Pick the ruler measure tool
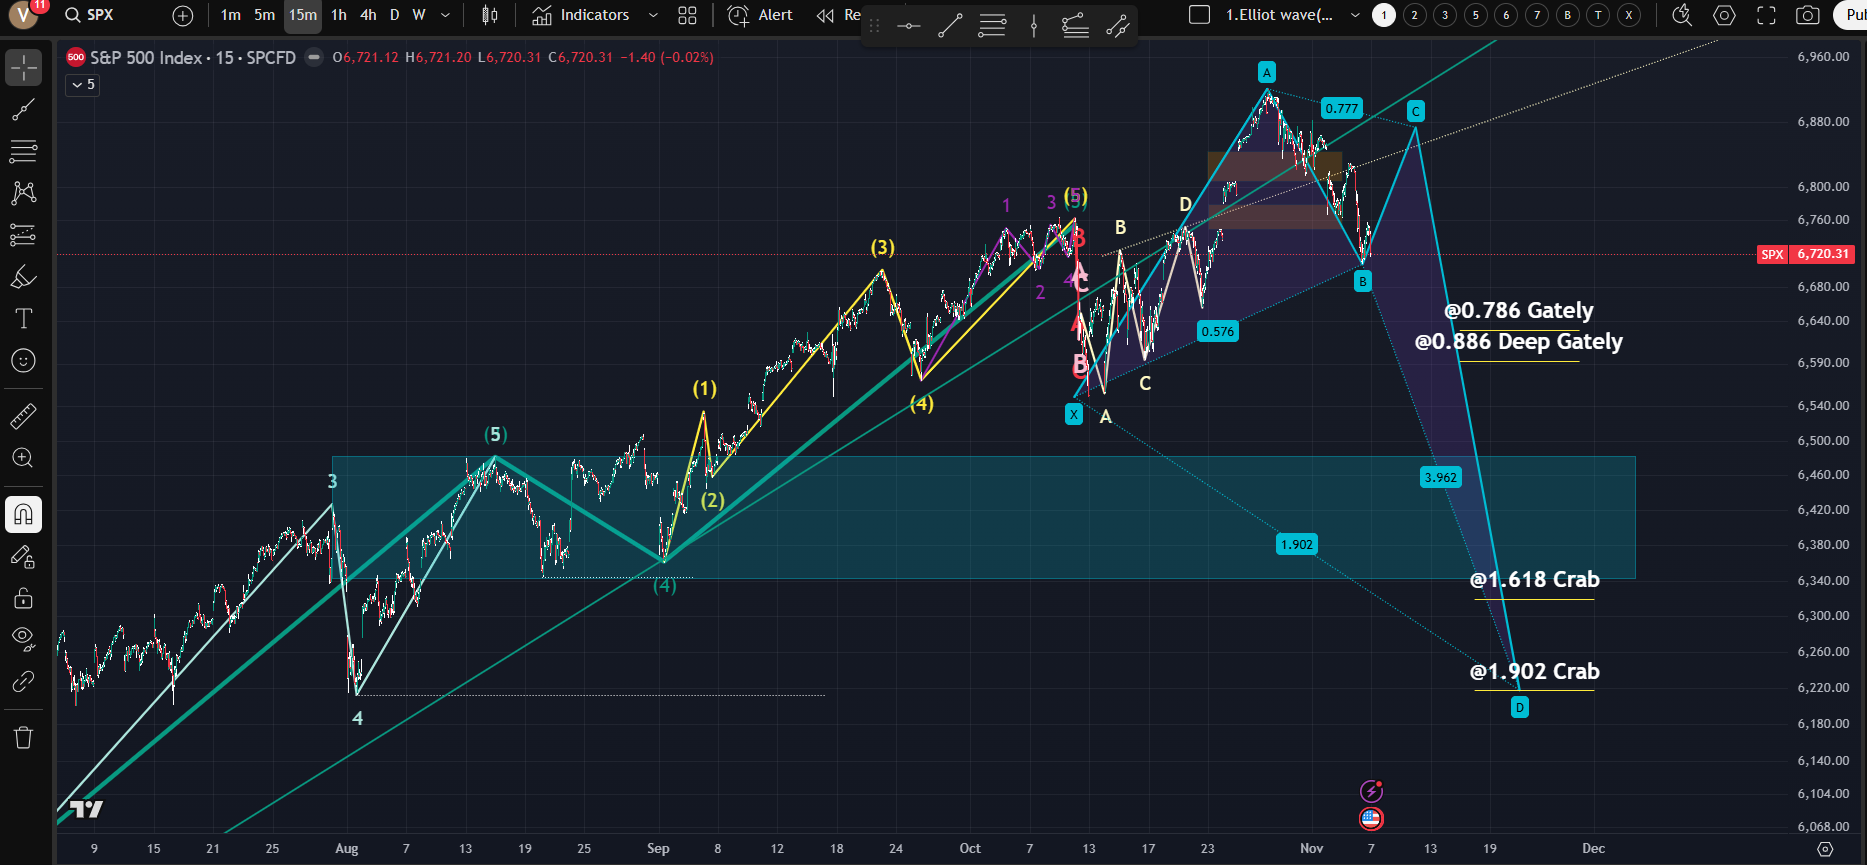 click(x=23, y=415)
